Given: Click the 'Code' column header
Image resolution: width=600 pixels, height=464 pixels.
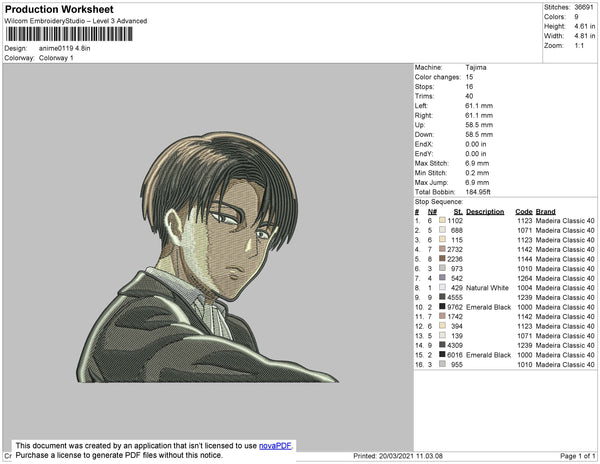Looking at the screenshot, I should [x=524, y=212].
